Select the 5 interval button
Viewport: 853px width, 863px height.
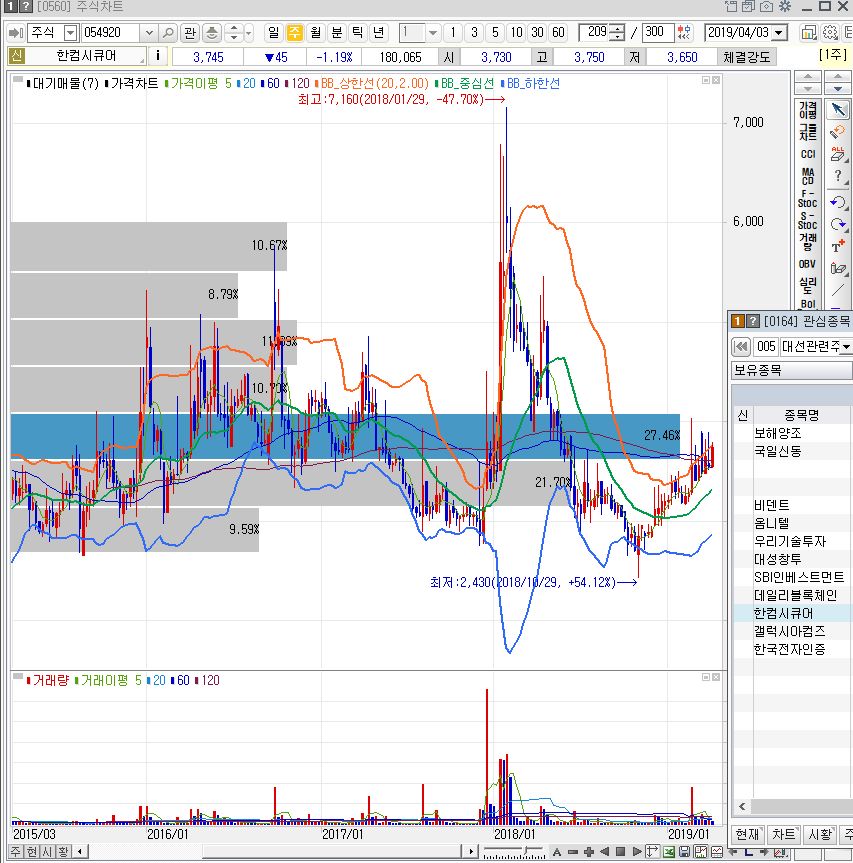(495, 33)
